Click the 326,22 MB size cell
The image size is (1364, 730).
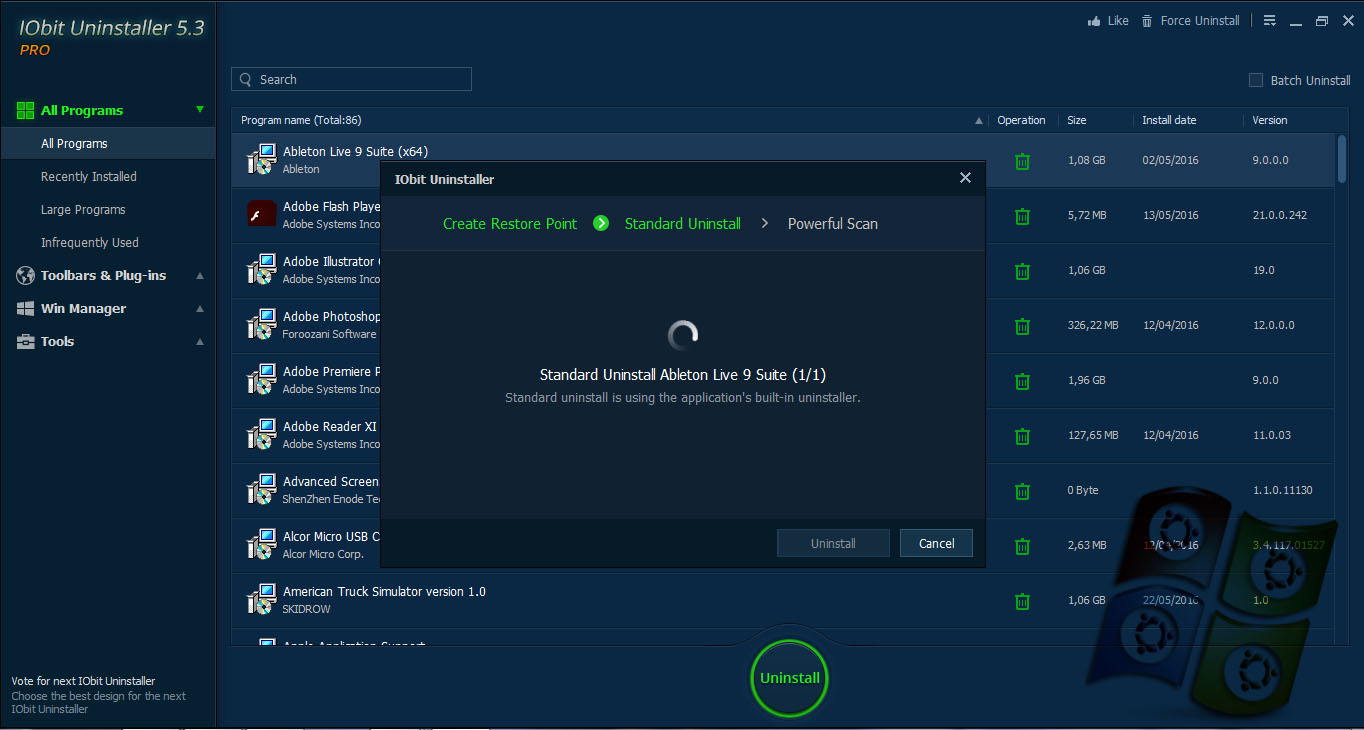tap(1093, 325)
